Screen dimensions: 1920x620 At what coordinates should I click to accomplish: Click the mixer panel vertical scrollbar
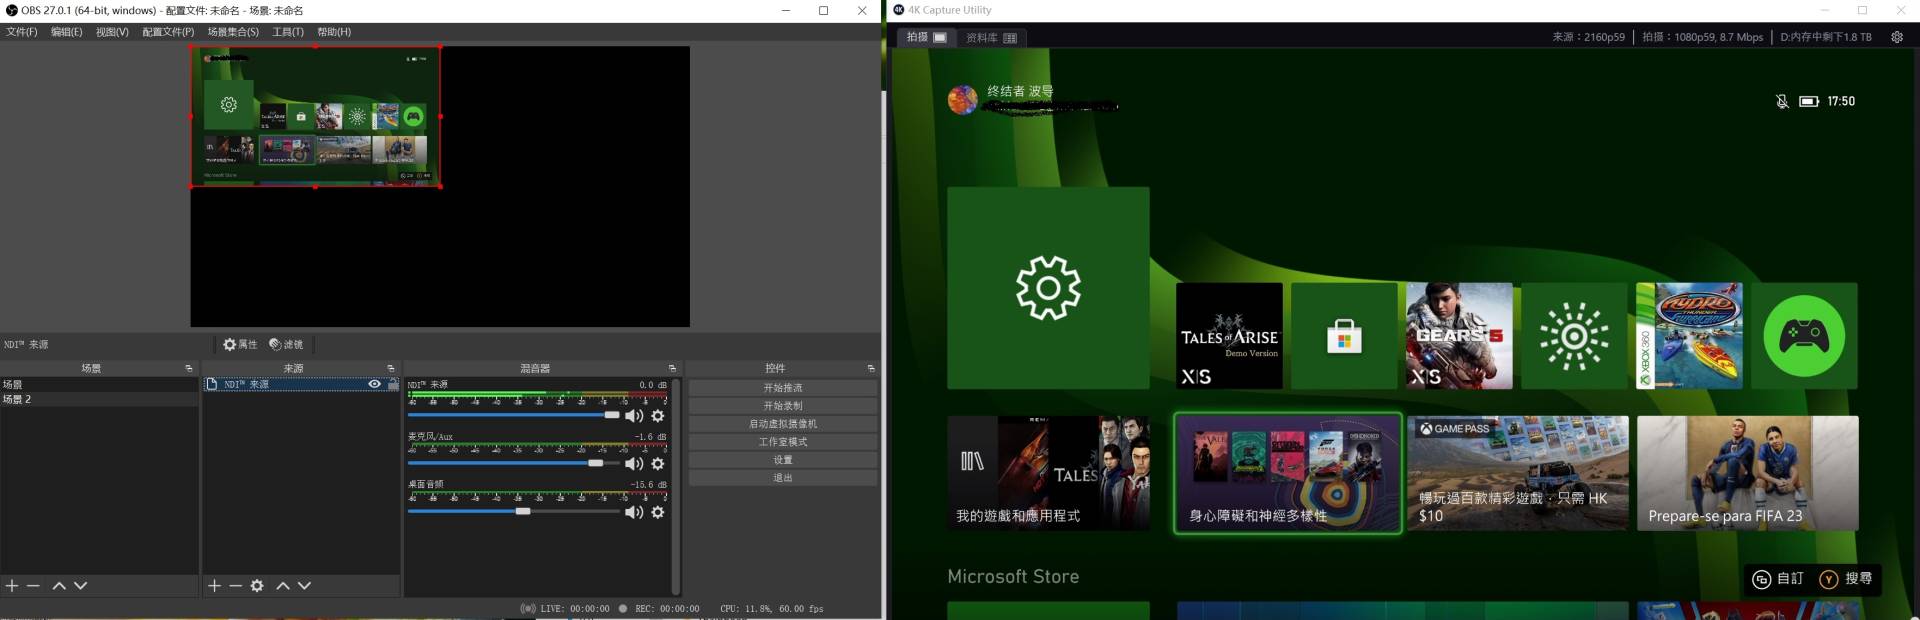pyautogui.click(x=676, y=486)
